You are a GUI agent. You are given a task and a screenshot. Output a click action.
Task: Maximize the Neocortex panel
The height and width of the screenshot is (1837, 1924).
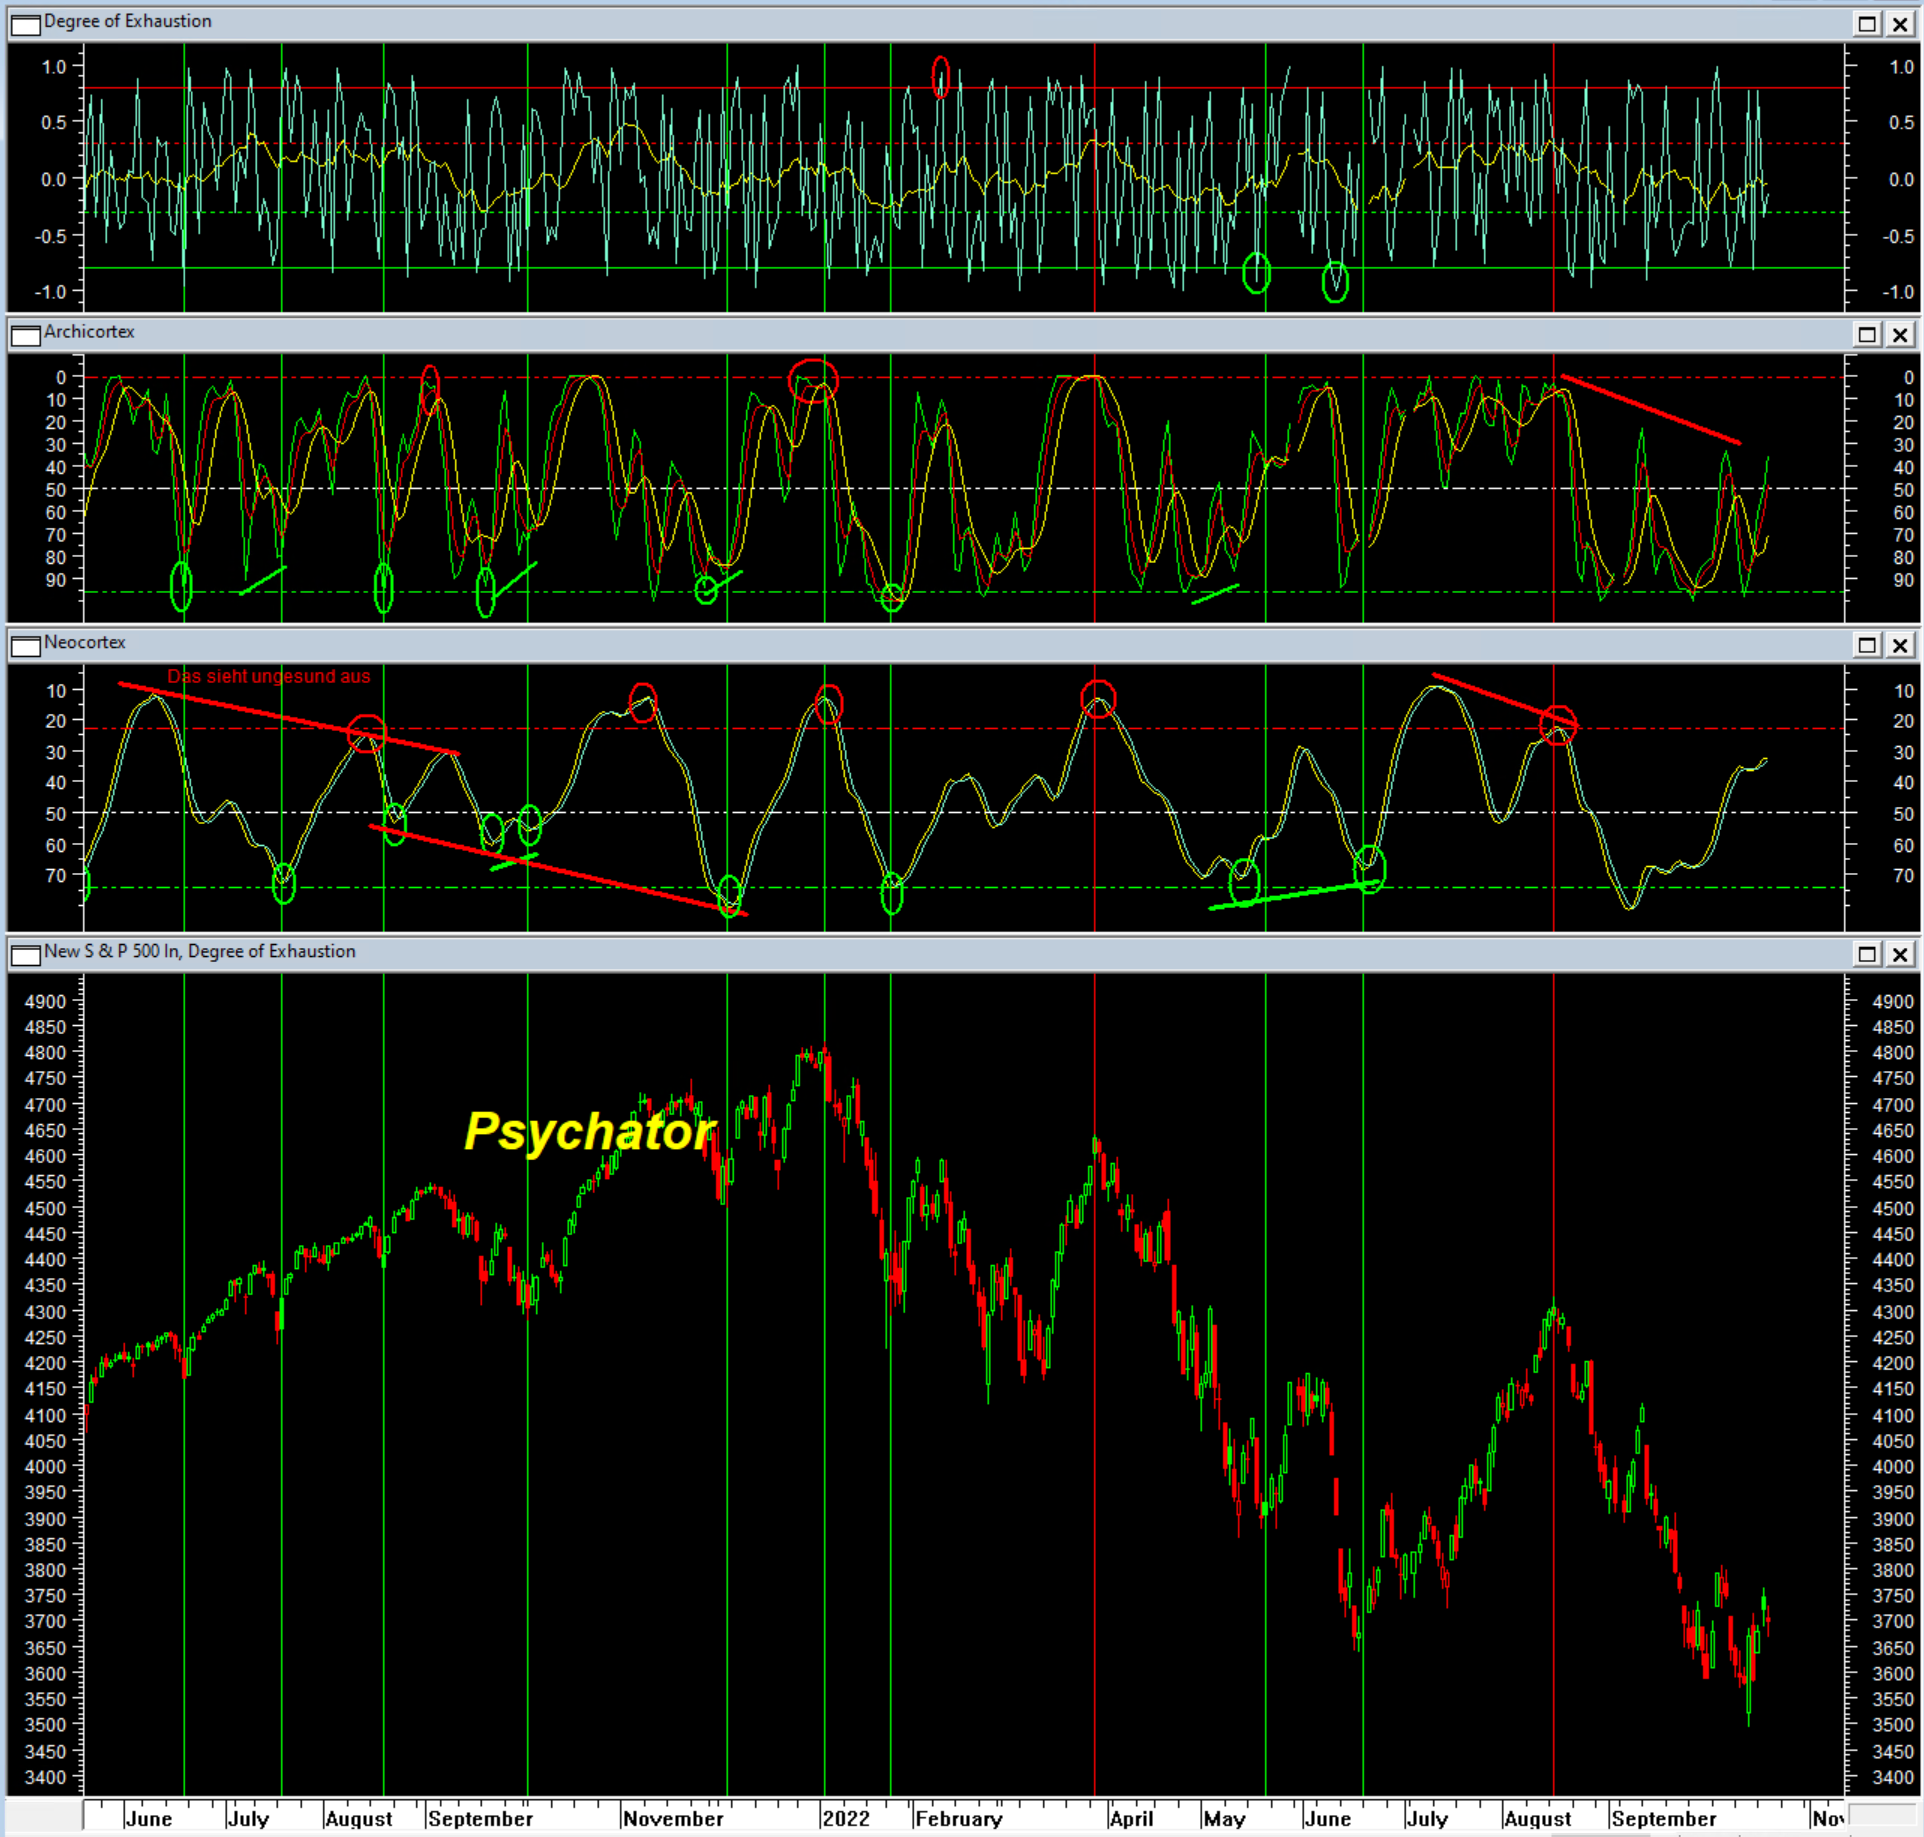[1866, 646]
